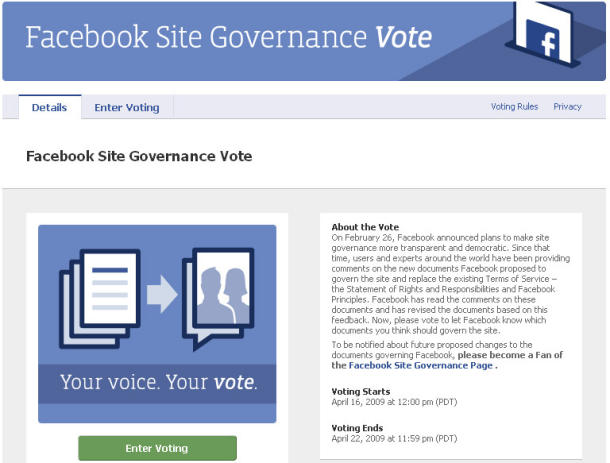
Task: Open the Enter Voting tab
Action: point(127,107)
